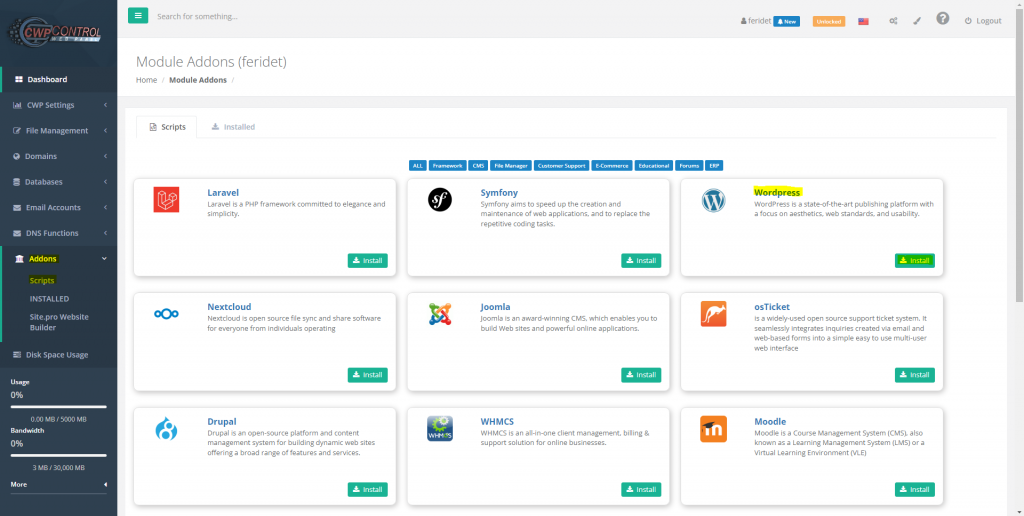
Task: Open INSTALLED under Addons
Action: click(49, 298)
